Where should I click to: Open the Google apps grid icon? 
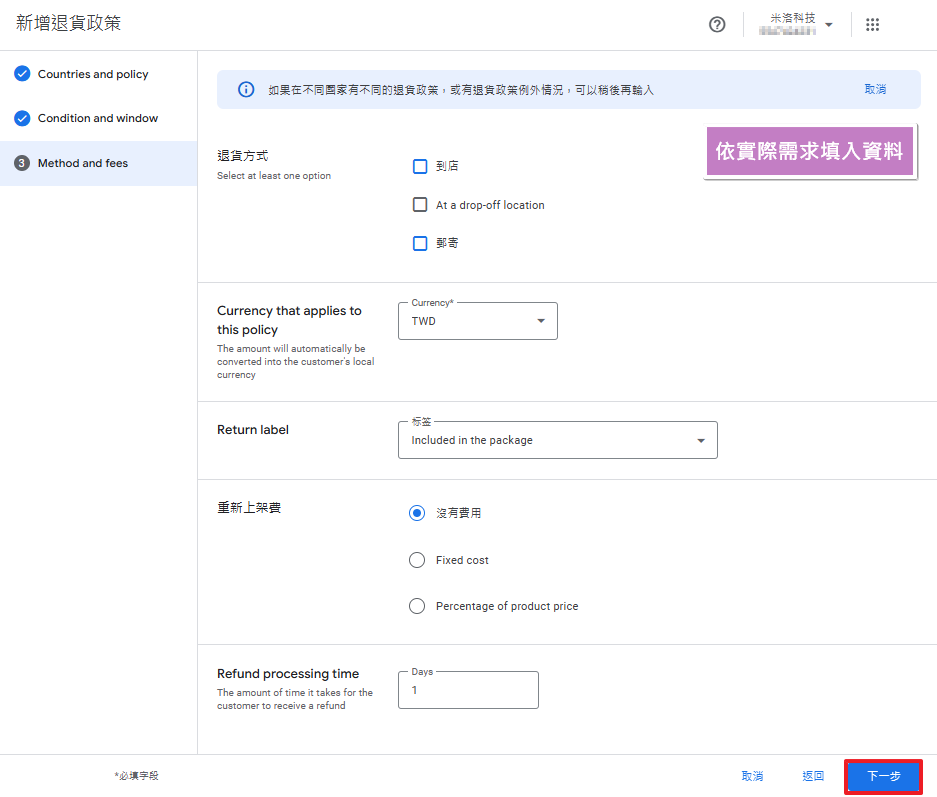click(872, 25)
